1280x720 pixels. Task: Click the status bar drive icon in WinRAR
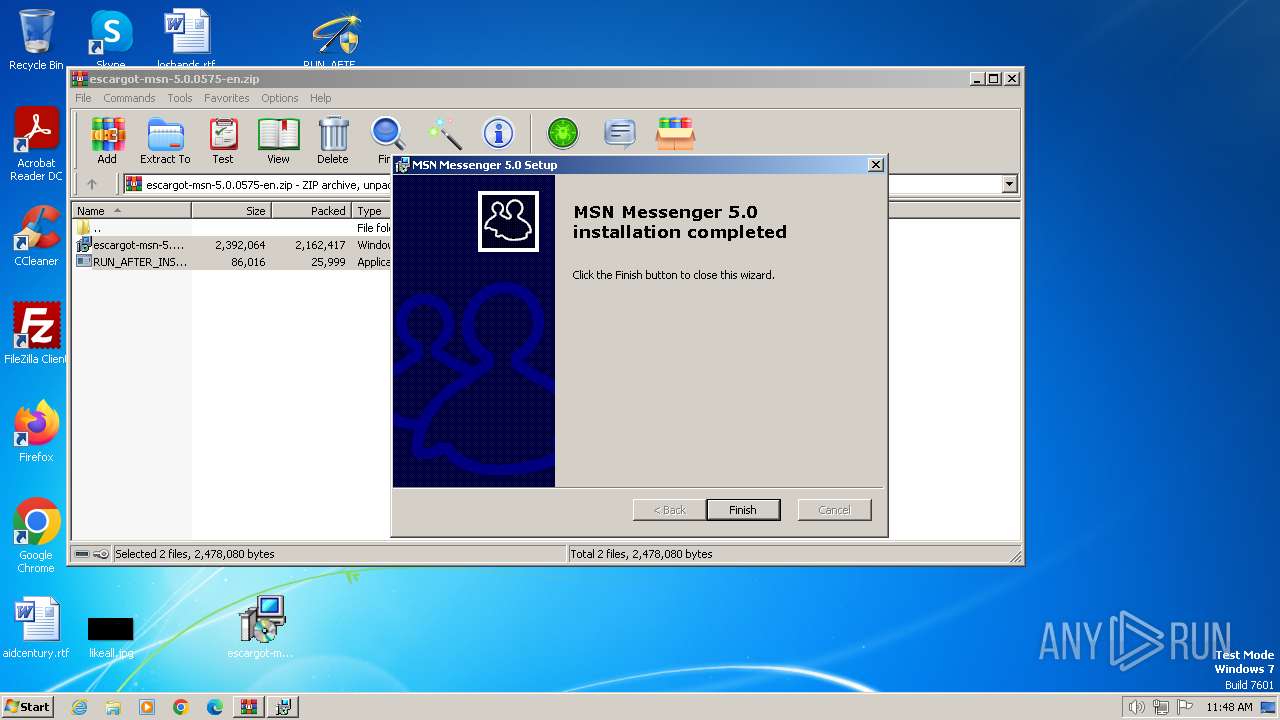point(82,554)
